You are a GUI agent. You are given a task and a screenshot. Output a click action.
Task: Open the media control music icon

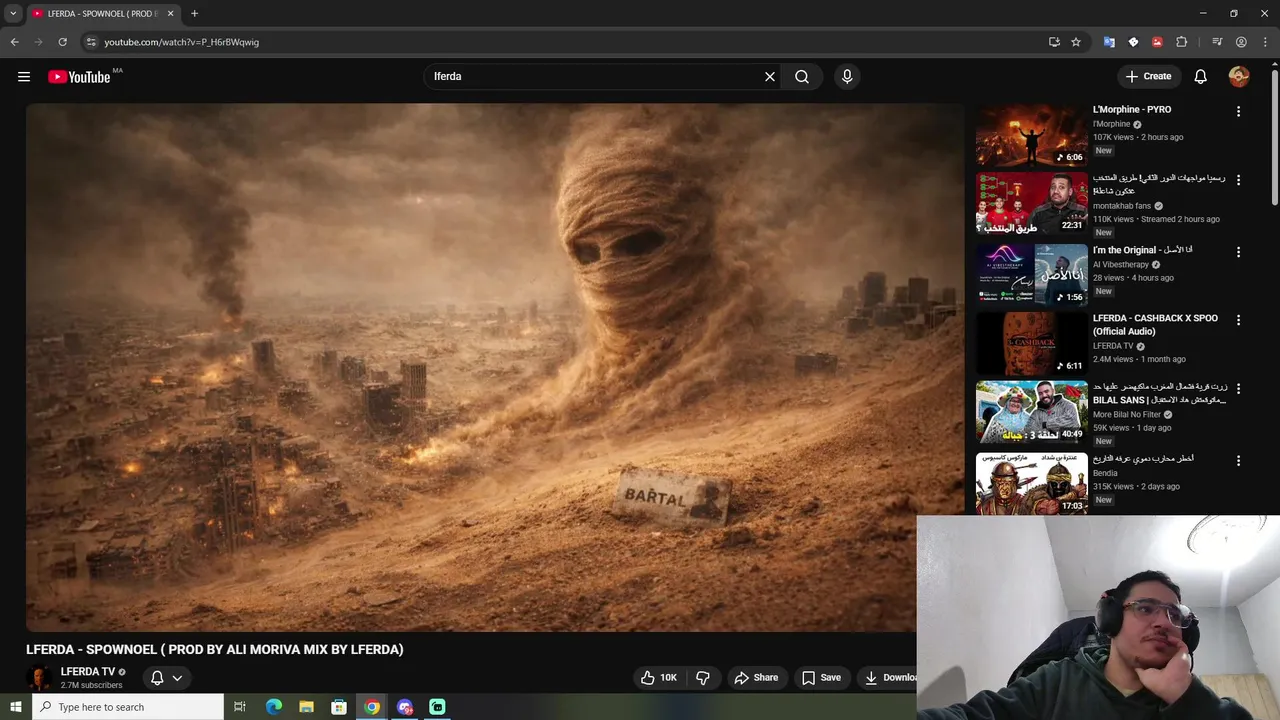pyautogui.click(x=1217, y=42)
